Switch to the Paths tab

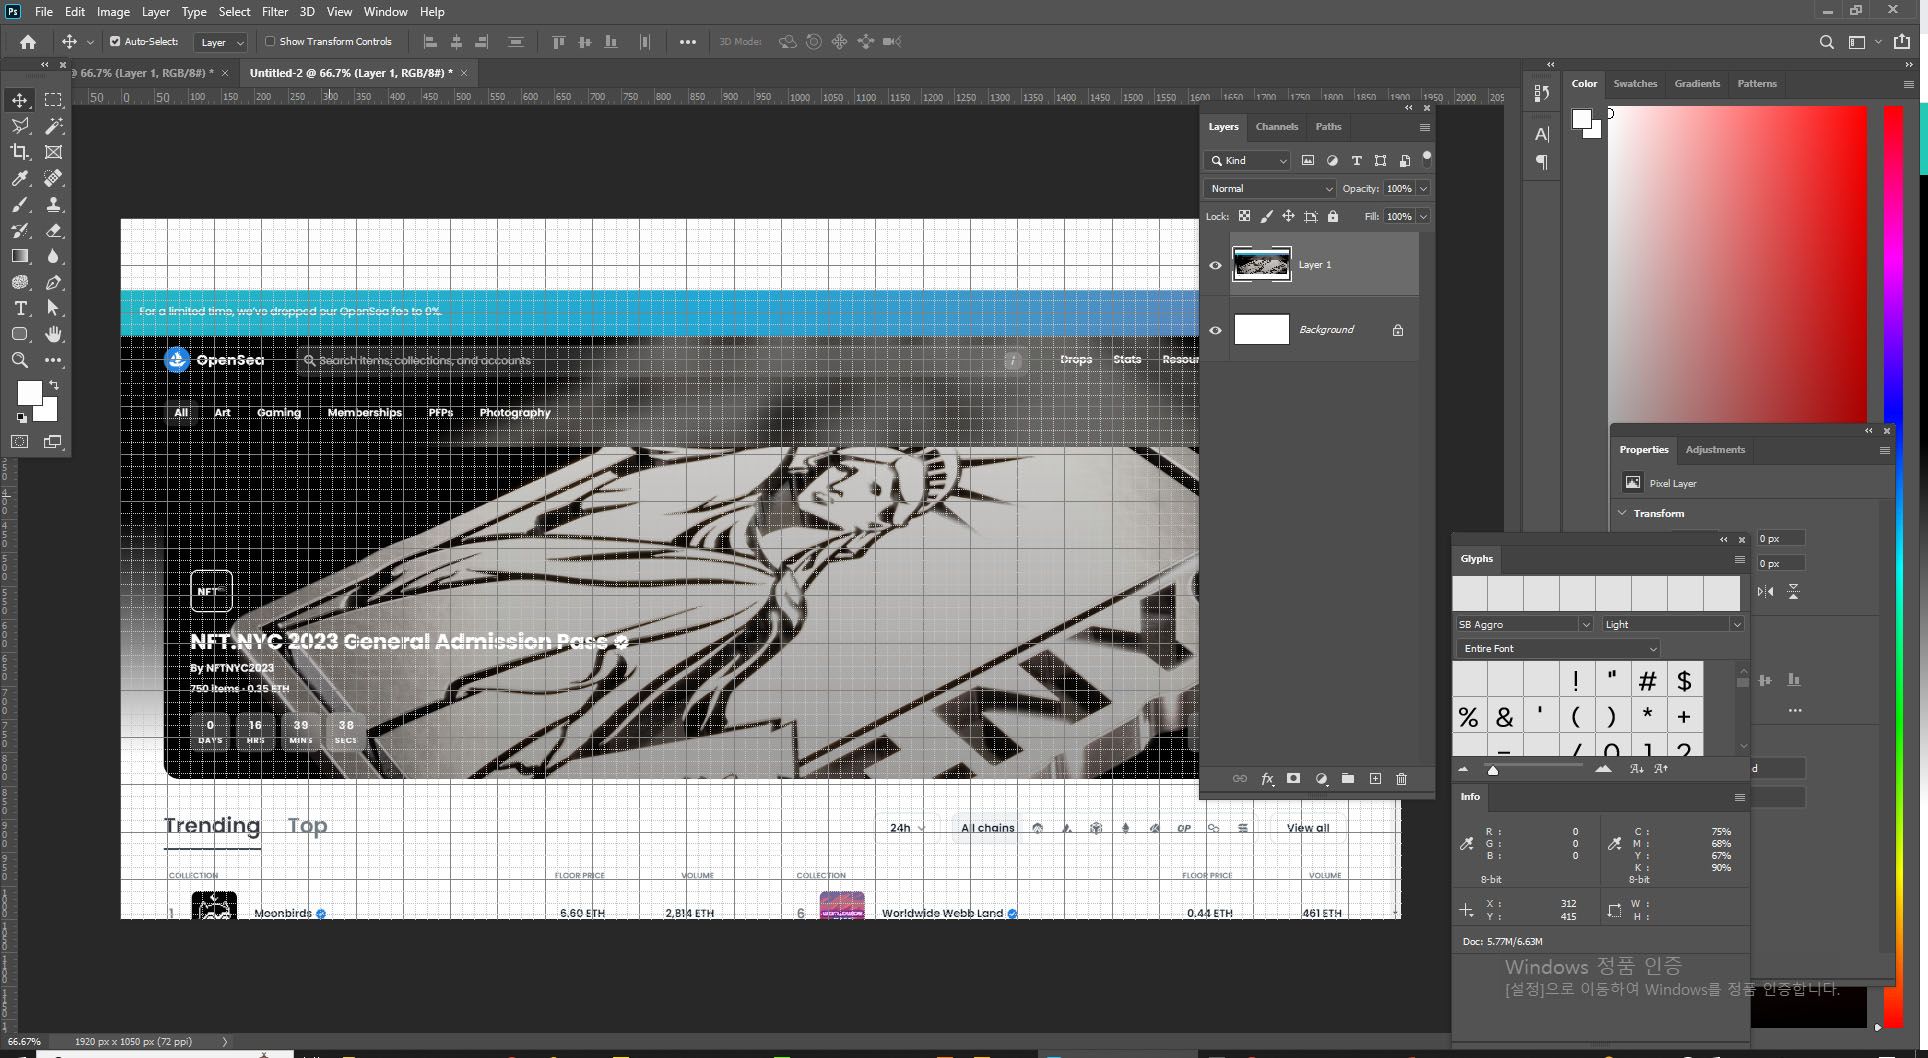(1328, 127)
